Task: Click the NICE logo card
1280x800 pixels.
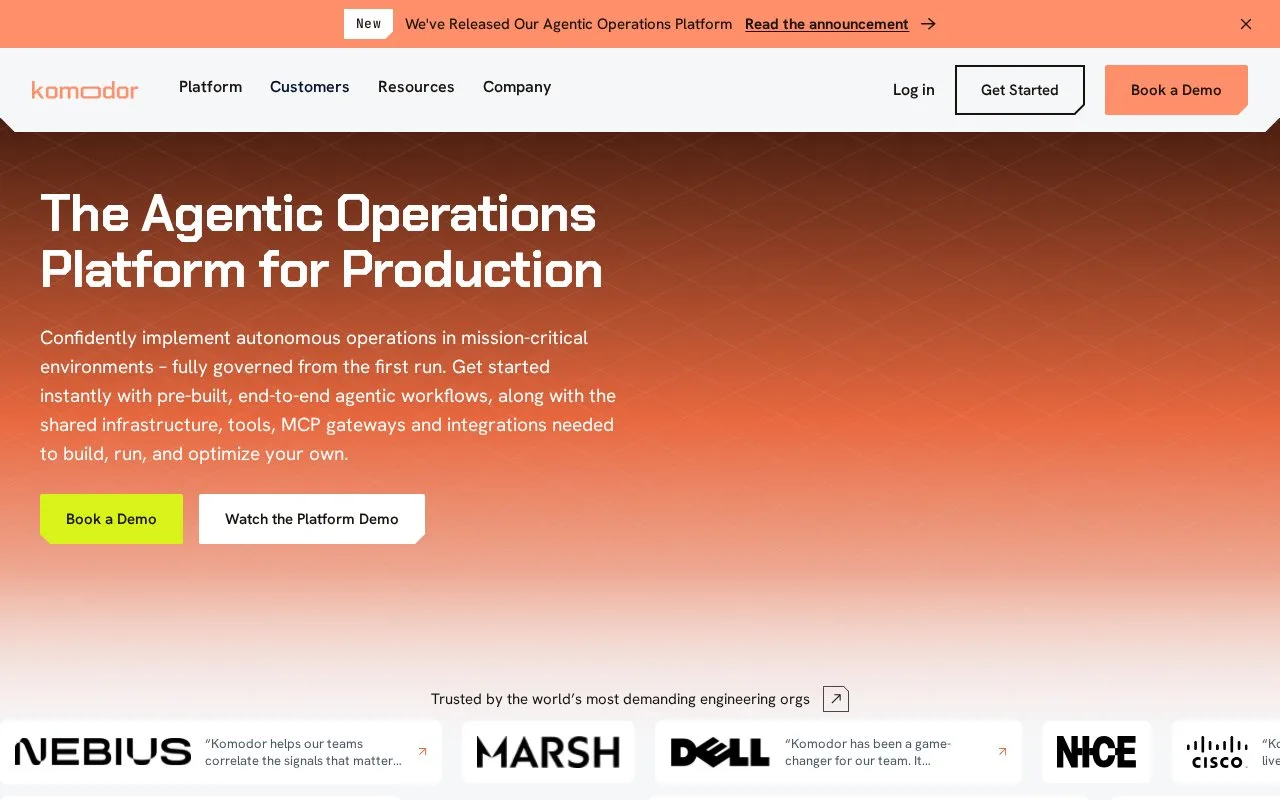Action: (x=1097, y=752)
